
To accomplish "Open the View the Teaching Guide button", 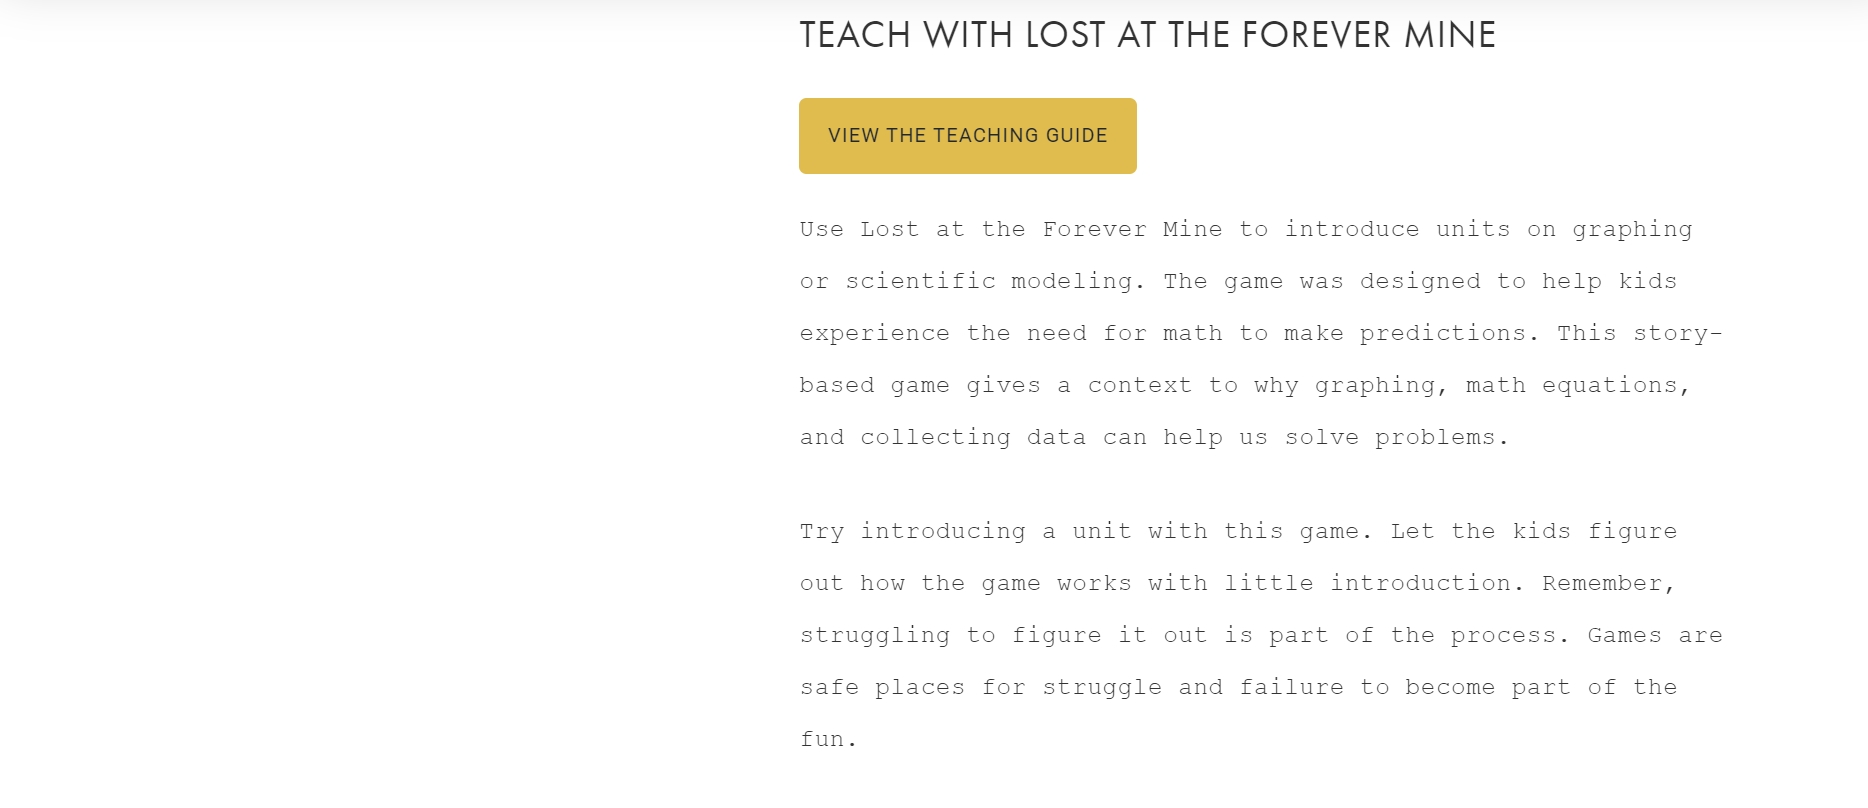I will click(967, 136).
